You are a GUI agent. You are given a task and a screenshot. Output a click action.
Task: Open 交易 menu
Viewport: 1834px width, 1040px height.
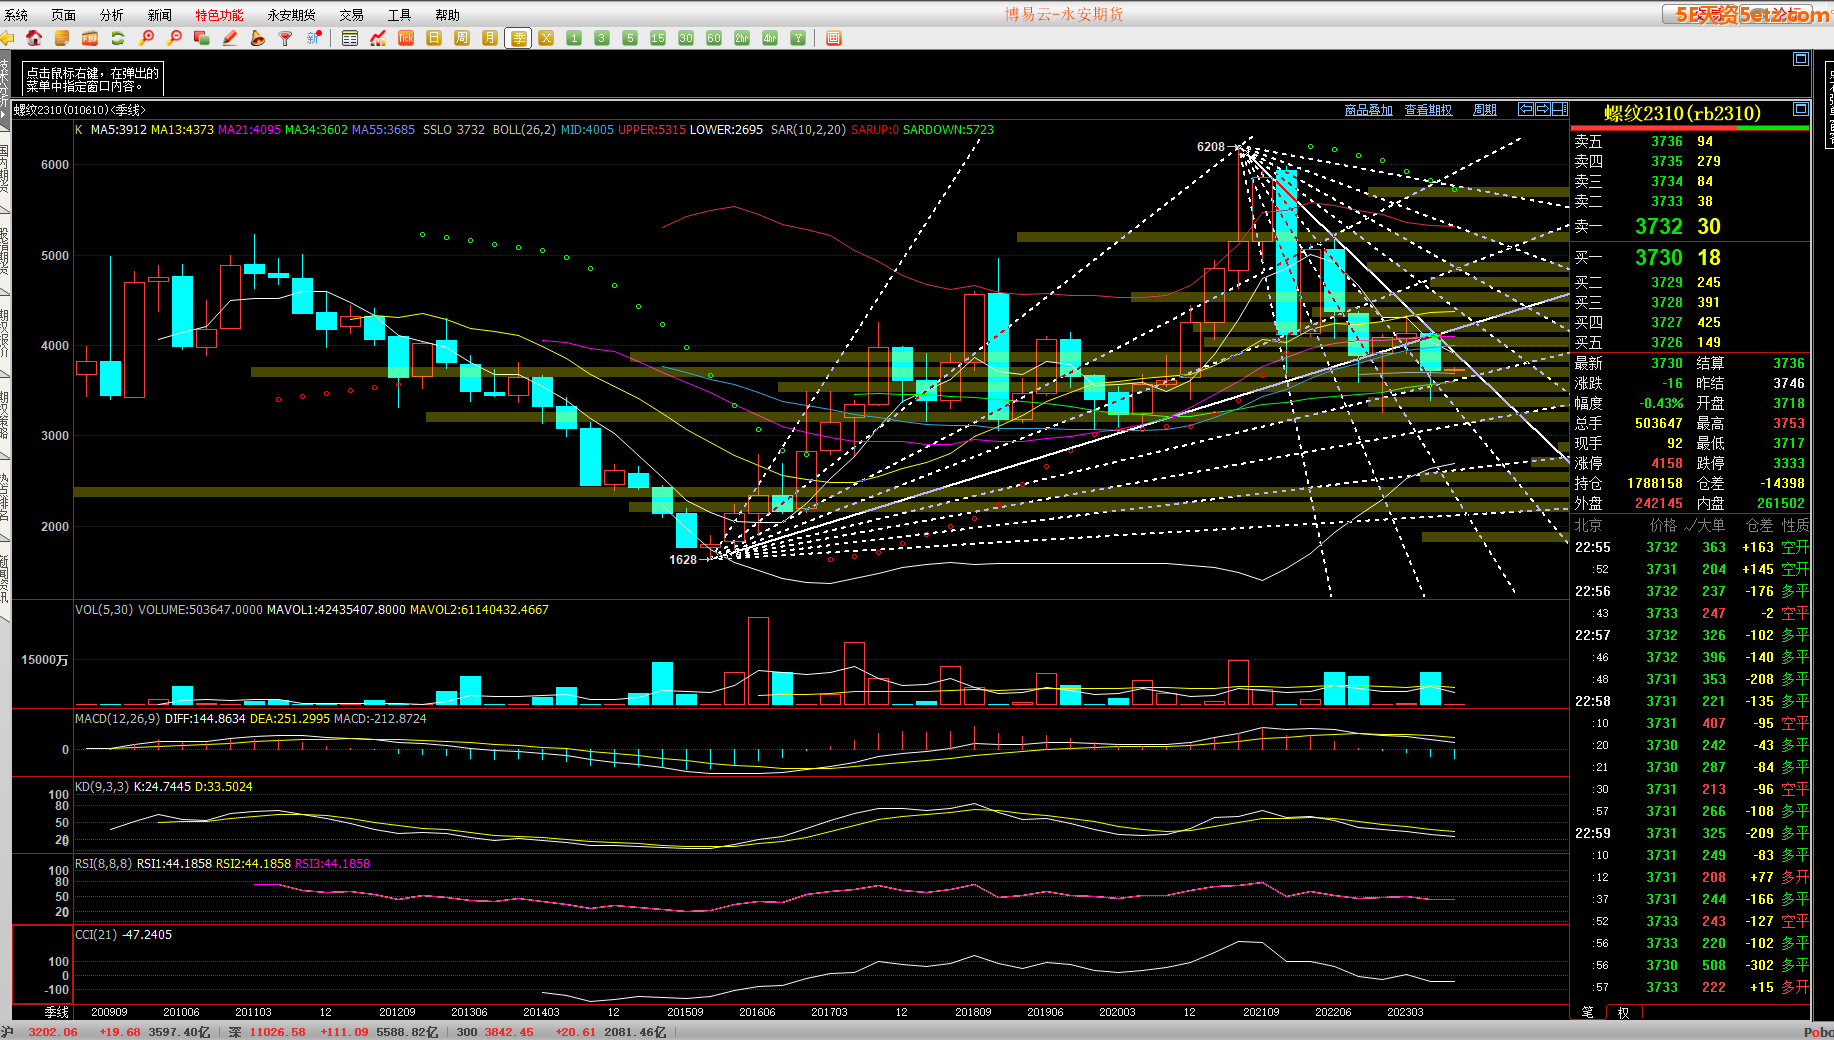(x=352, y=15)
